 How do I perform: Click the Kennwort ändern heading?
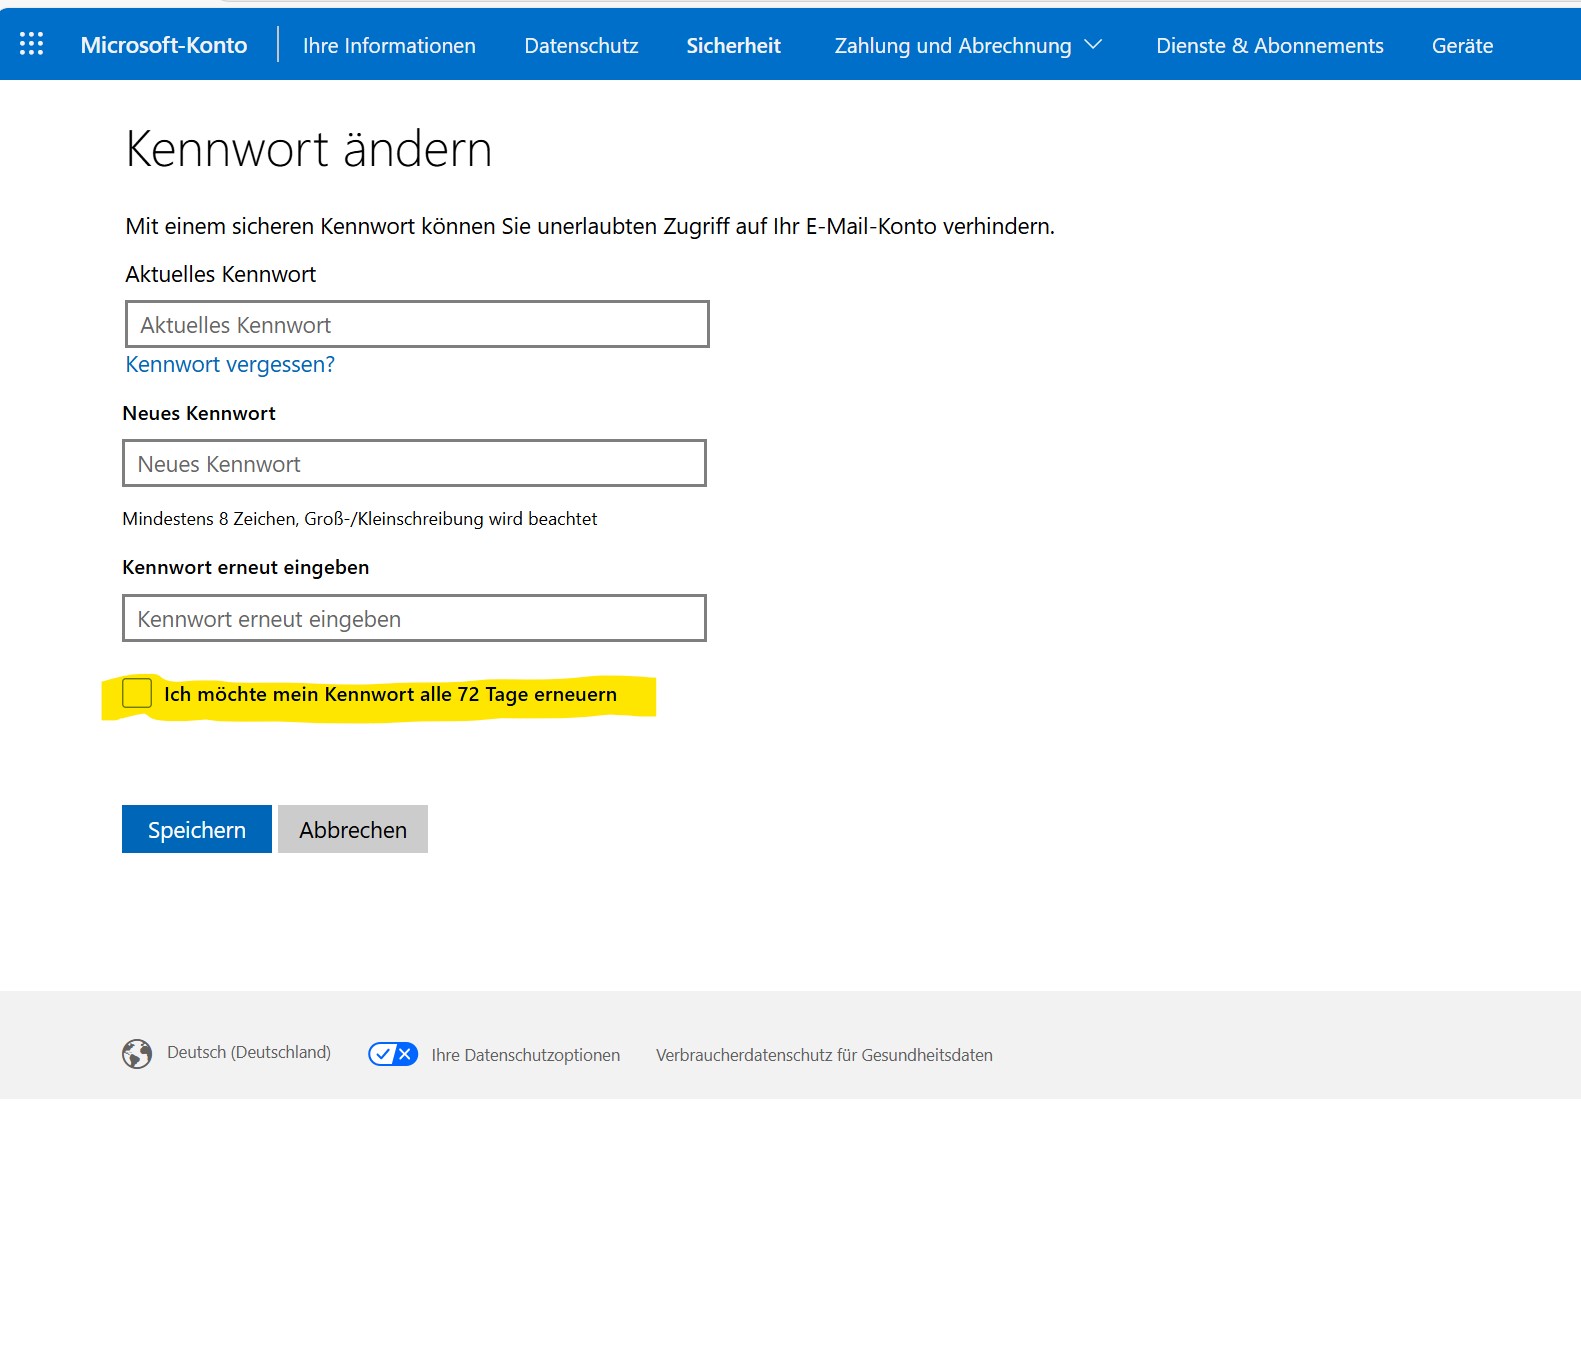pos(309,150)
